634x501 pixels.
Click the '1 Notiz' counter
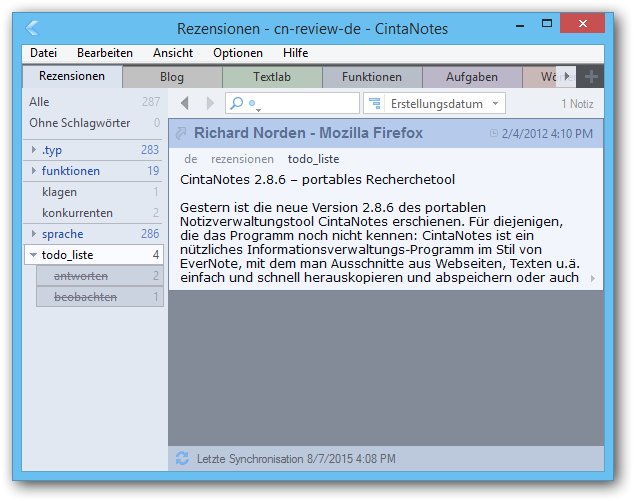coord(577,104)
